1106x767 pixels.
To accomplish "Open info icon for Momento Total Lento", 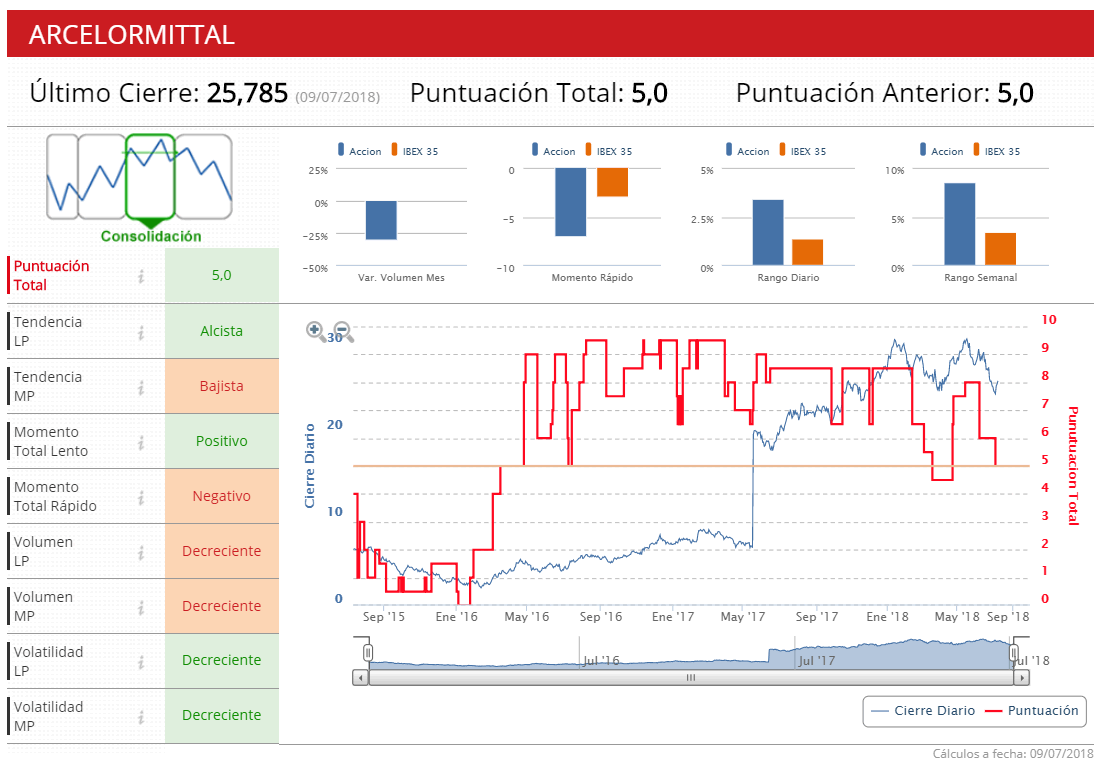I will (141, 442).
